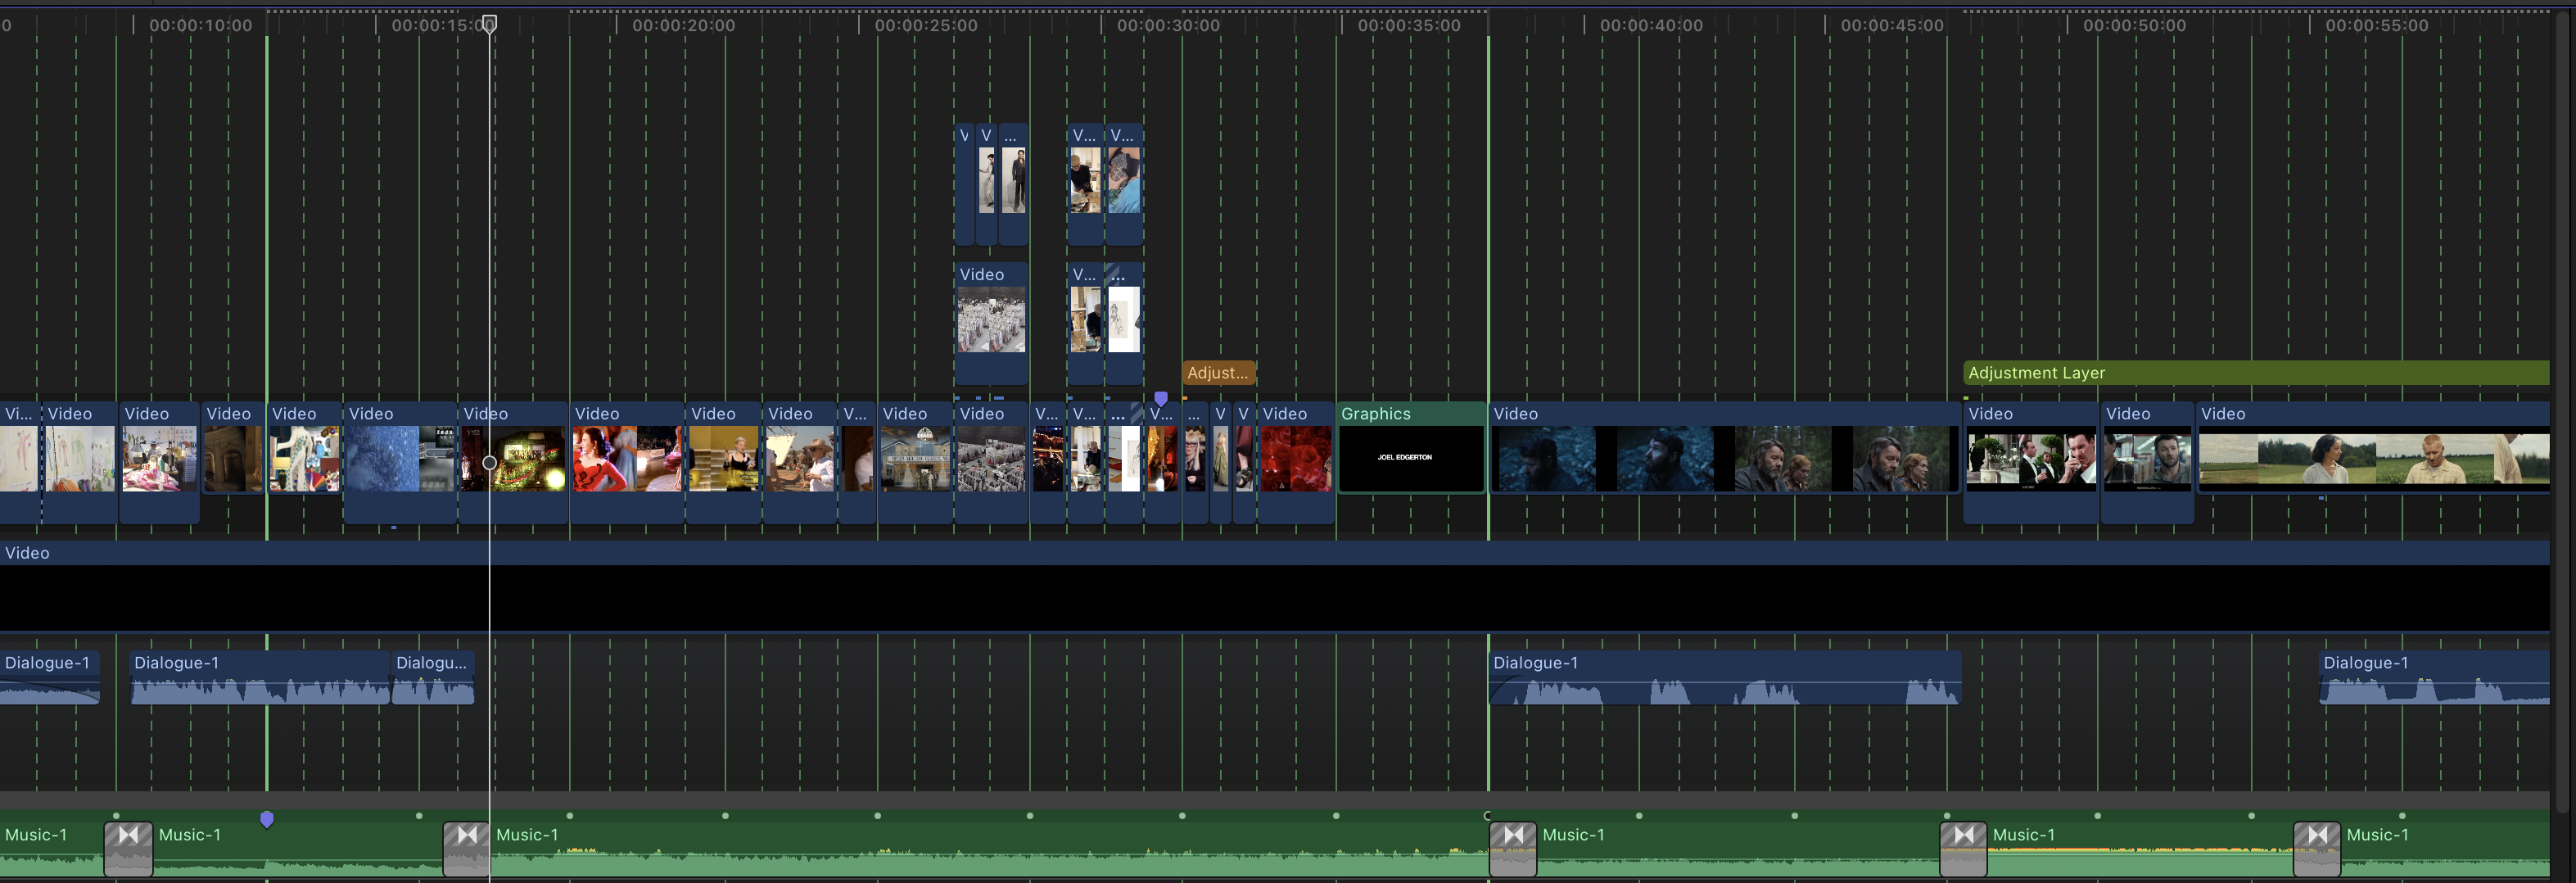Screen dimensions: 2576x883
Task: Select the Music-1 transition near 00:00:10
Action: click(x=128, y=848)
